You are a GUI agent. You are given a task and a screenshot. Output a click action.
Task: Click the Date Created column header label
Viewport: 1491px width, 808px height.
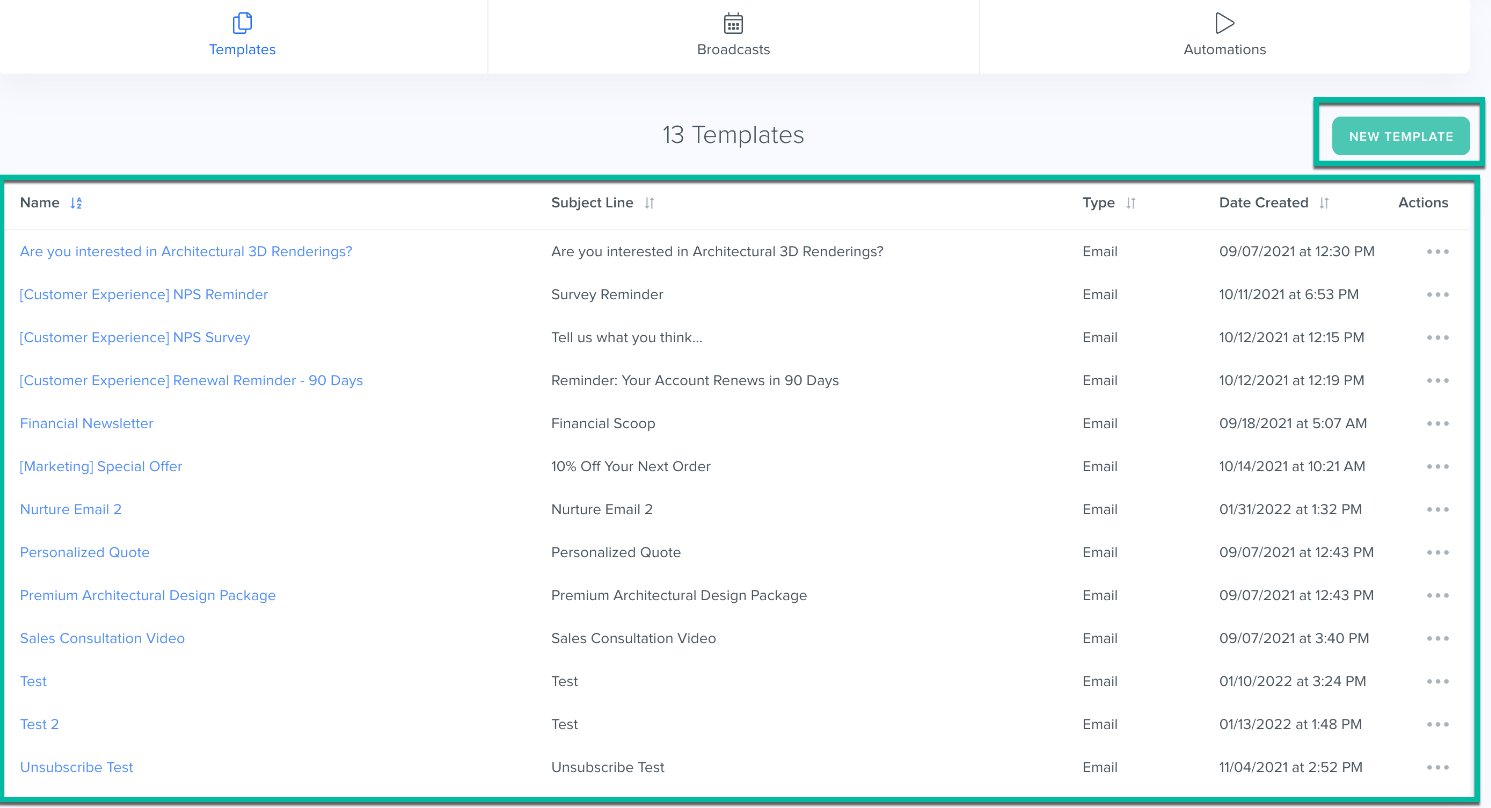(x=1264, y=203)
